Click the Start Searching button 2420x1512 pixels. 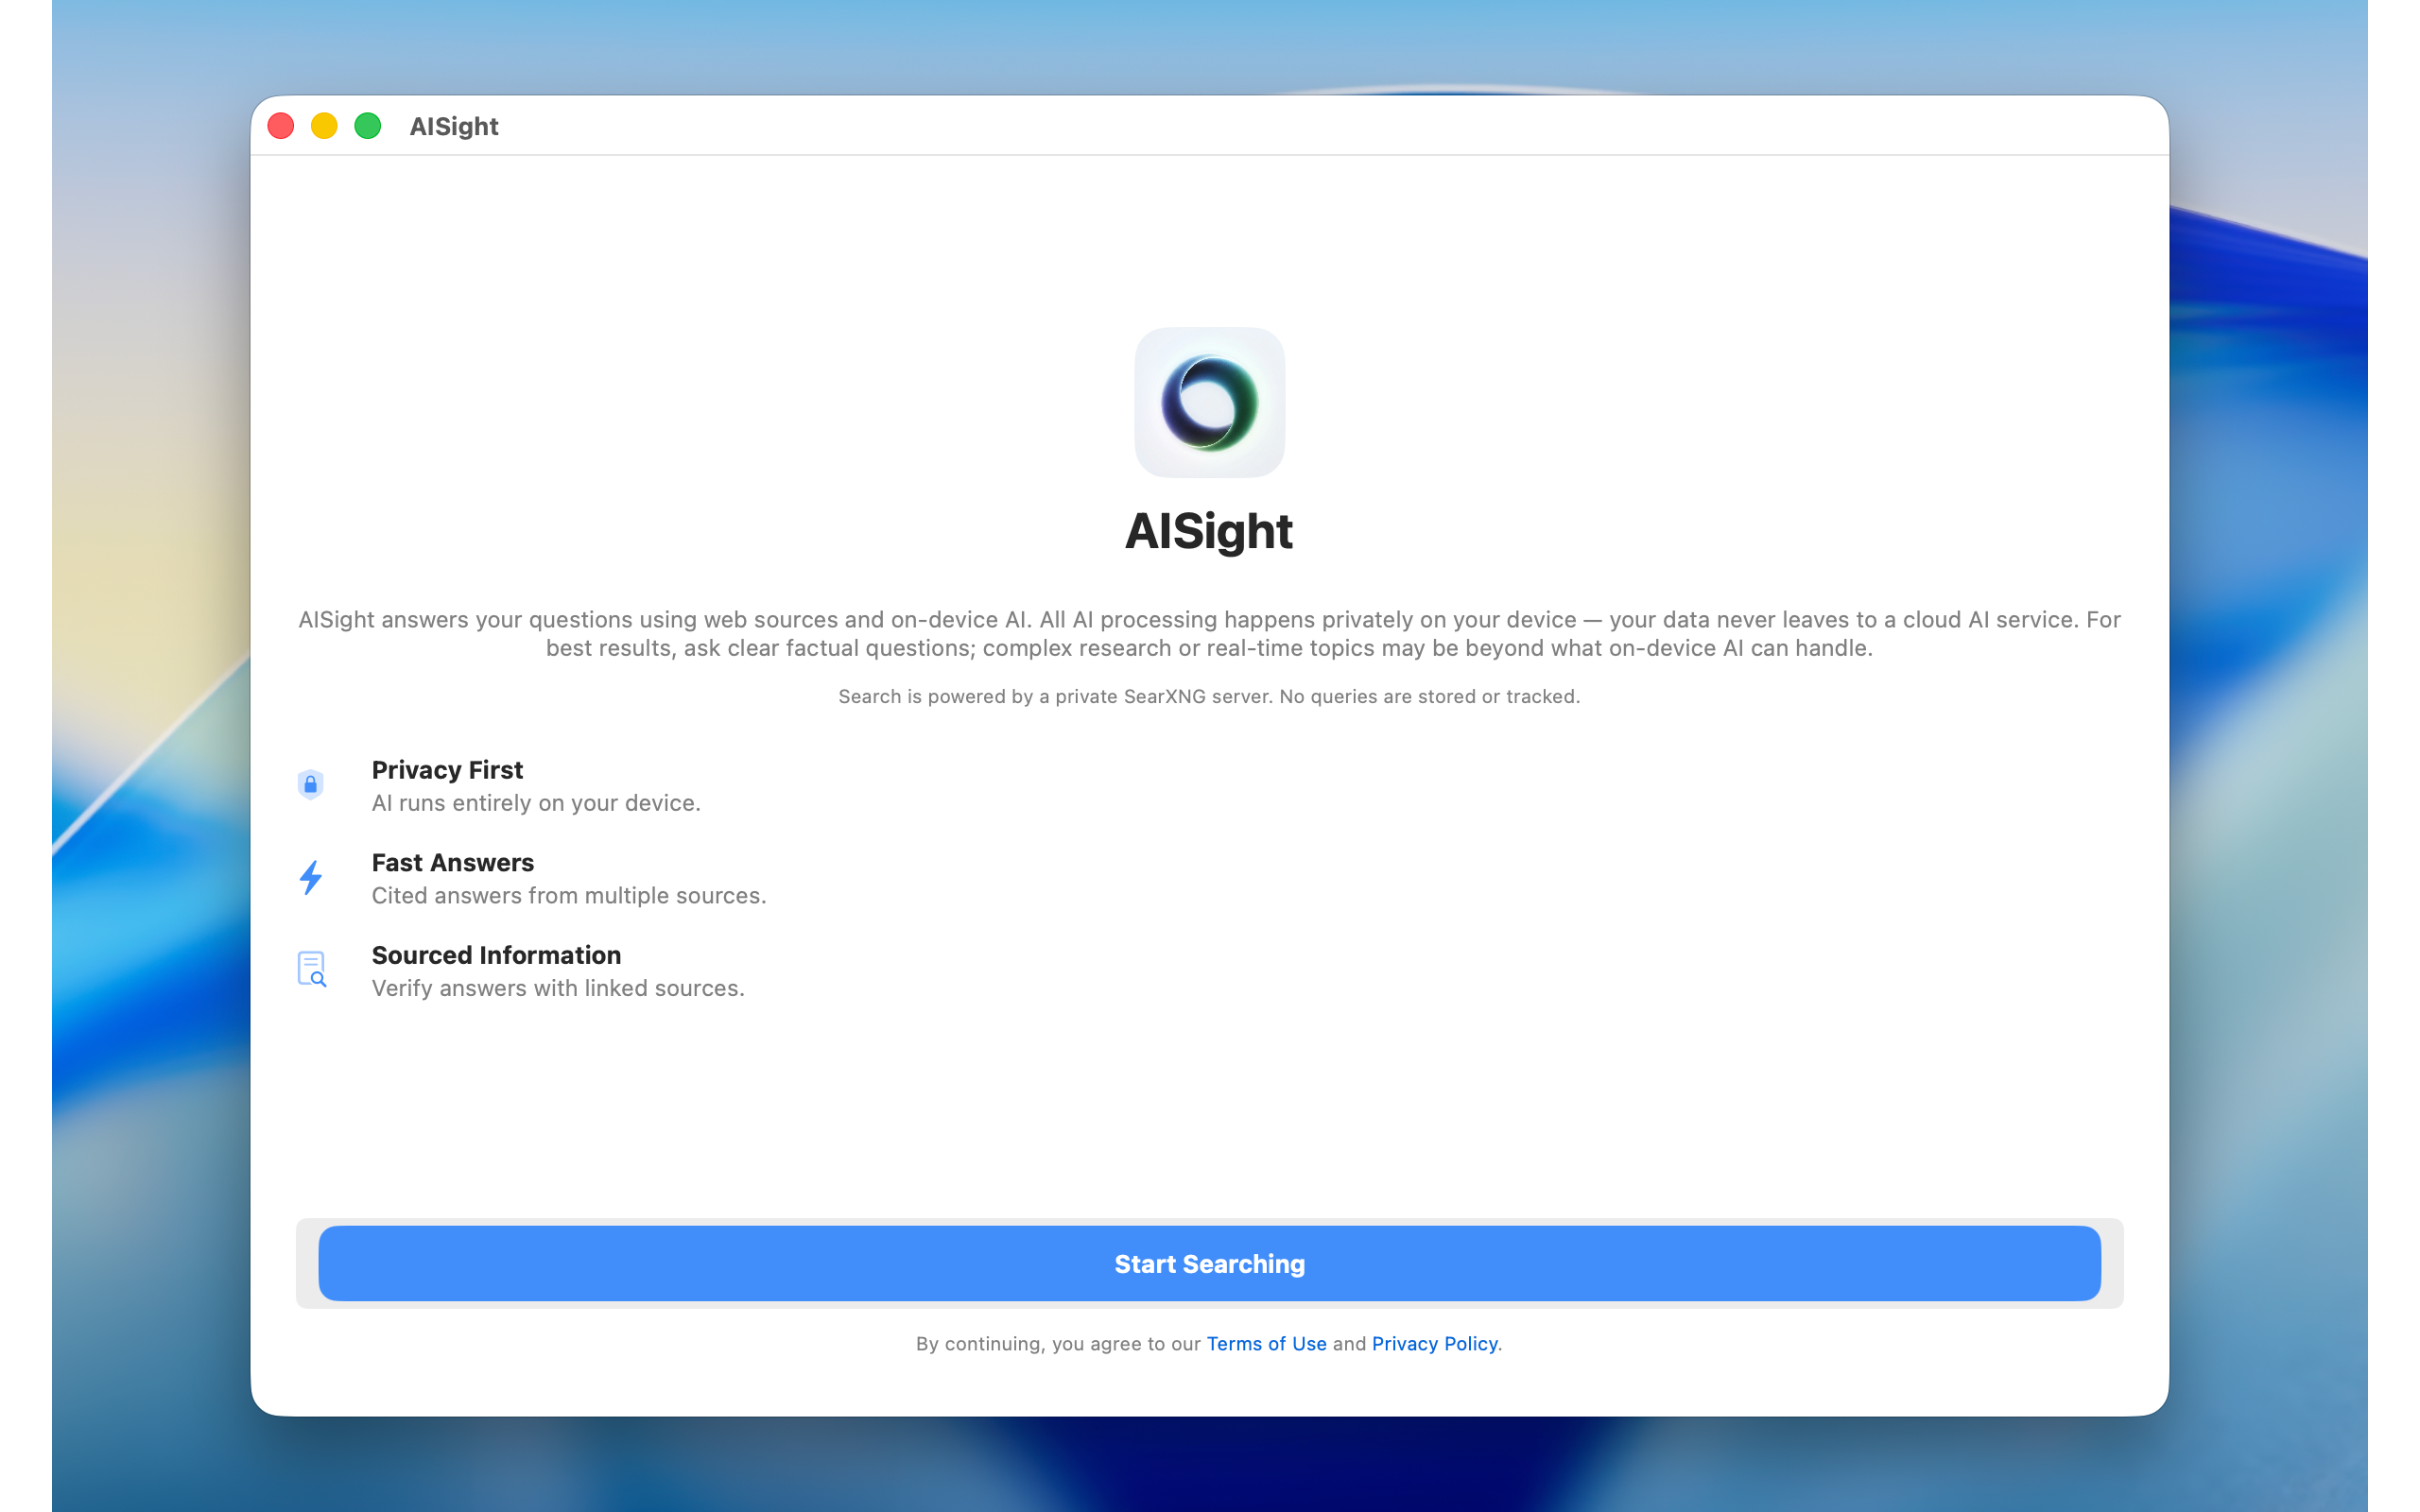click(x=1209, y=1263)
